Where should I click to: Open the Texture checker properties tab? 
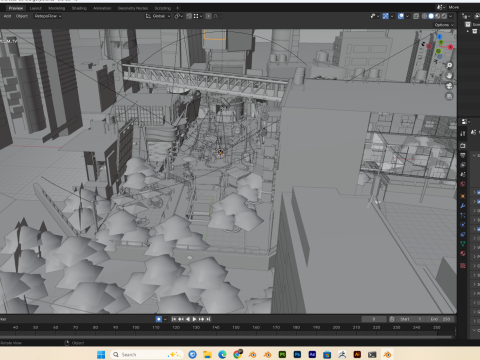coord(463,266)
